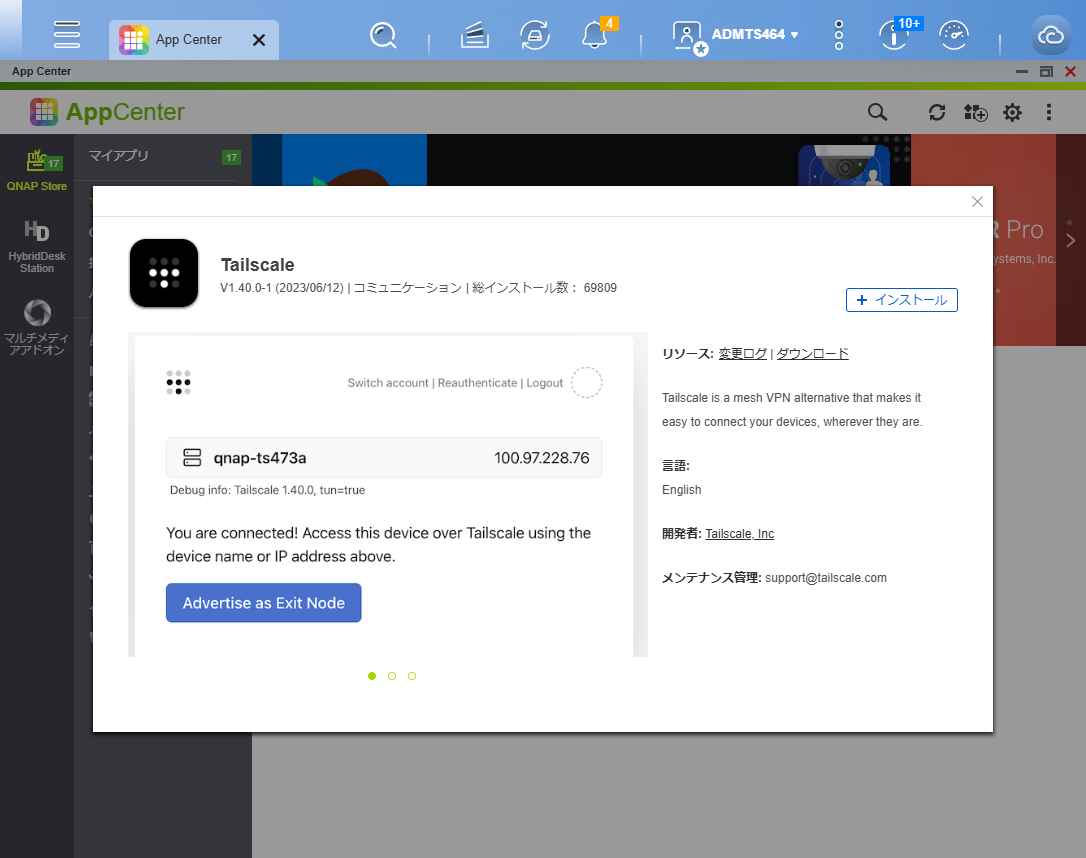The image size is (1086, 858).
Task: Open the App Center more options menu
Action: click(x=1048, y=112)
